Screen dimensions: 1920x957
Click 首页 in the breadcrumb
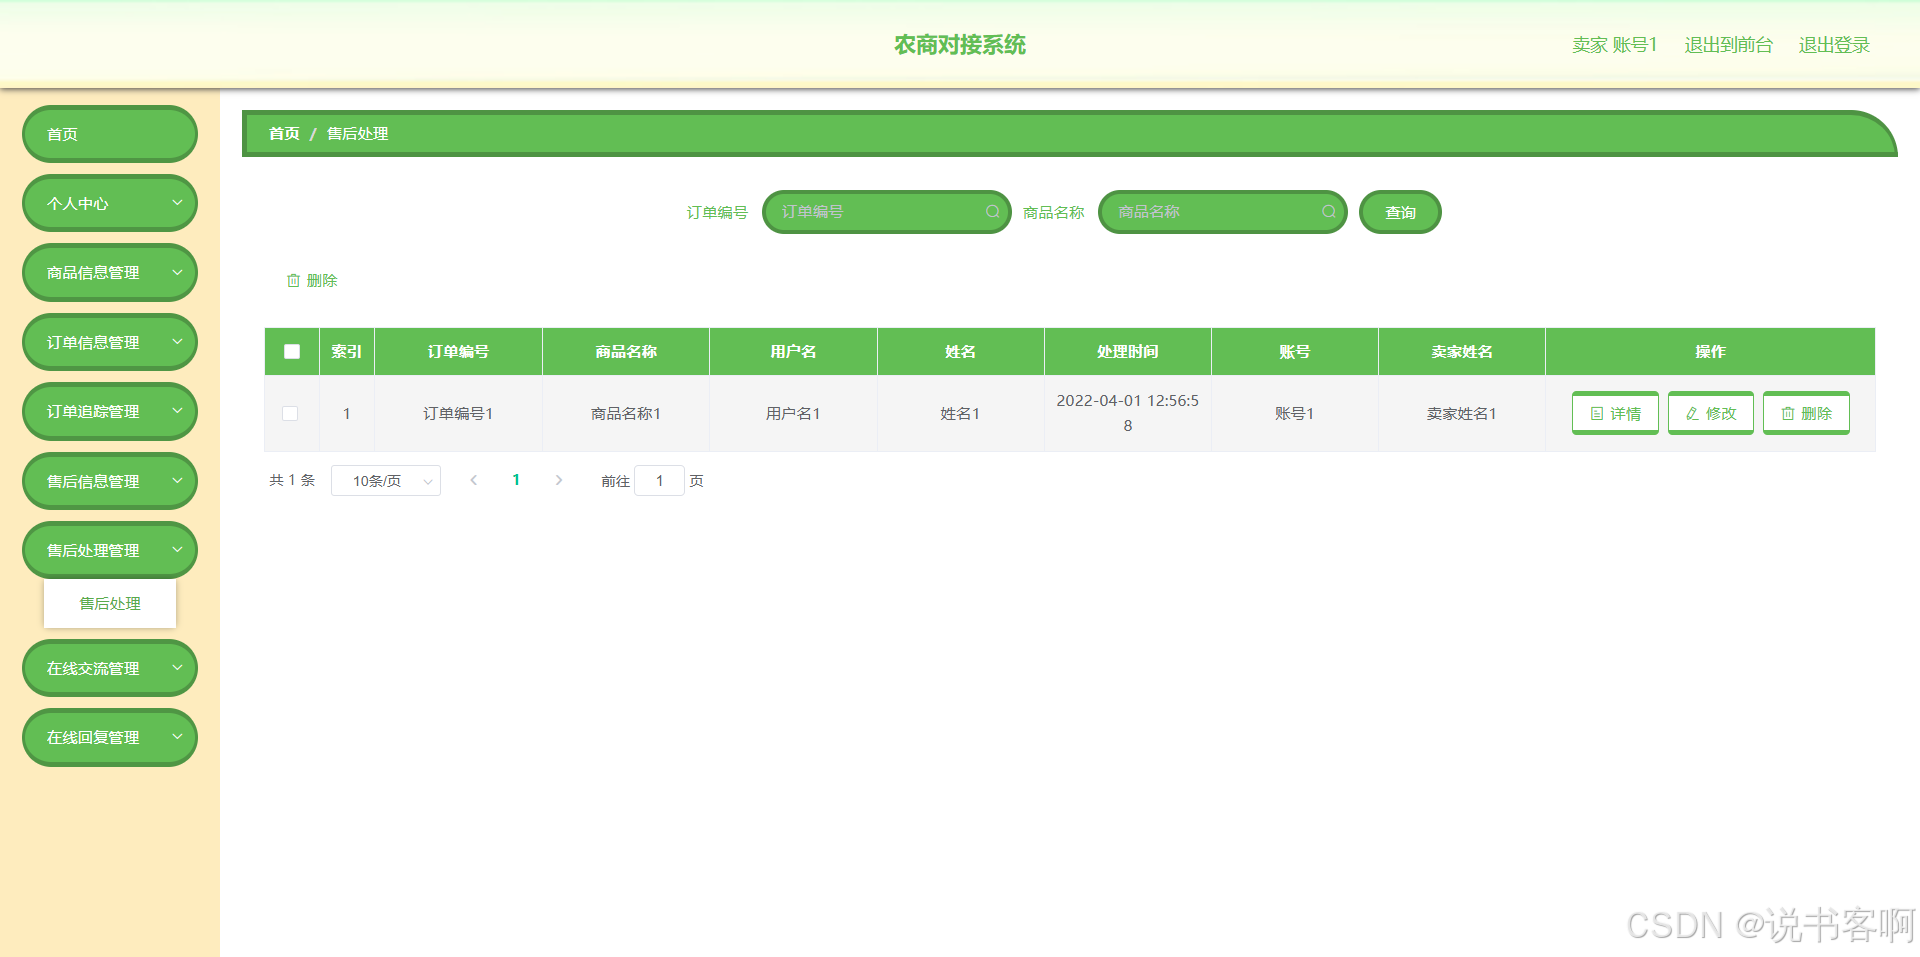[284, 134]
